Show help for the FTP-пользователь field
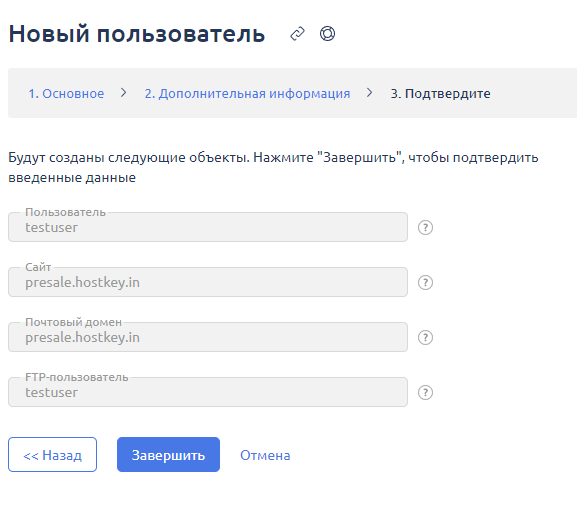This screenshot has width=577, height=515. [425, 393]
